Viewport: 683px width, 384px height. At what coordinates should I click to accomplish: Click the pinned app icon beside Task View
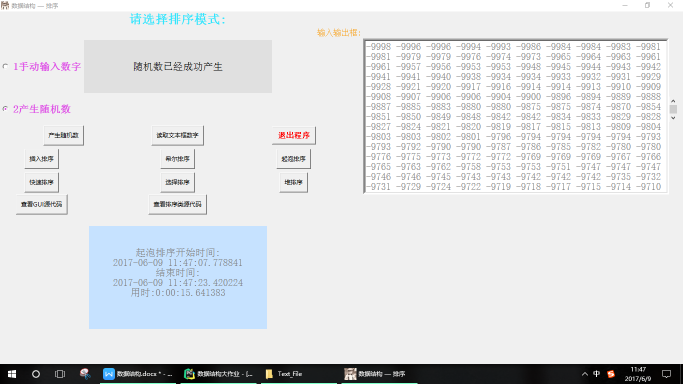[85, 374]
